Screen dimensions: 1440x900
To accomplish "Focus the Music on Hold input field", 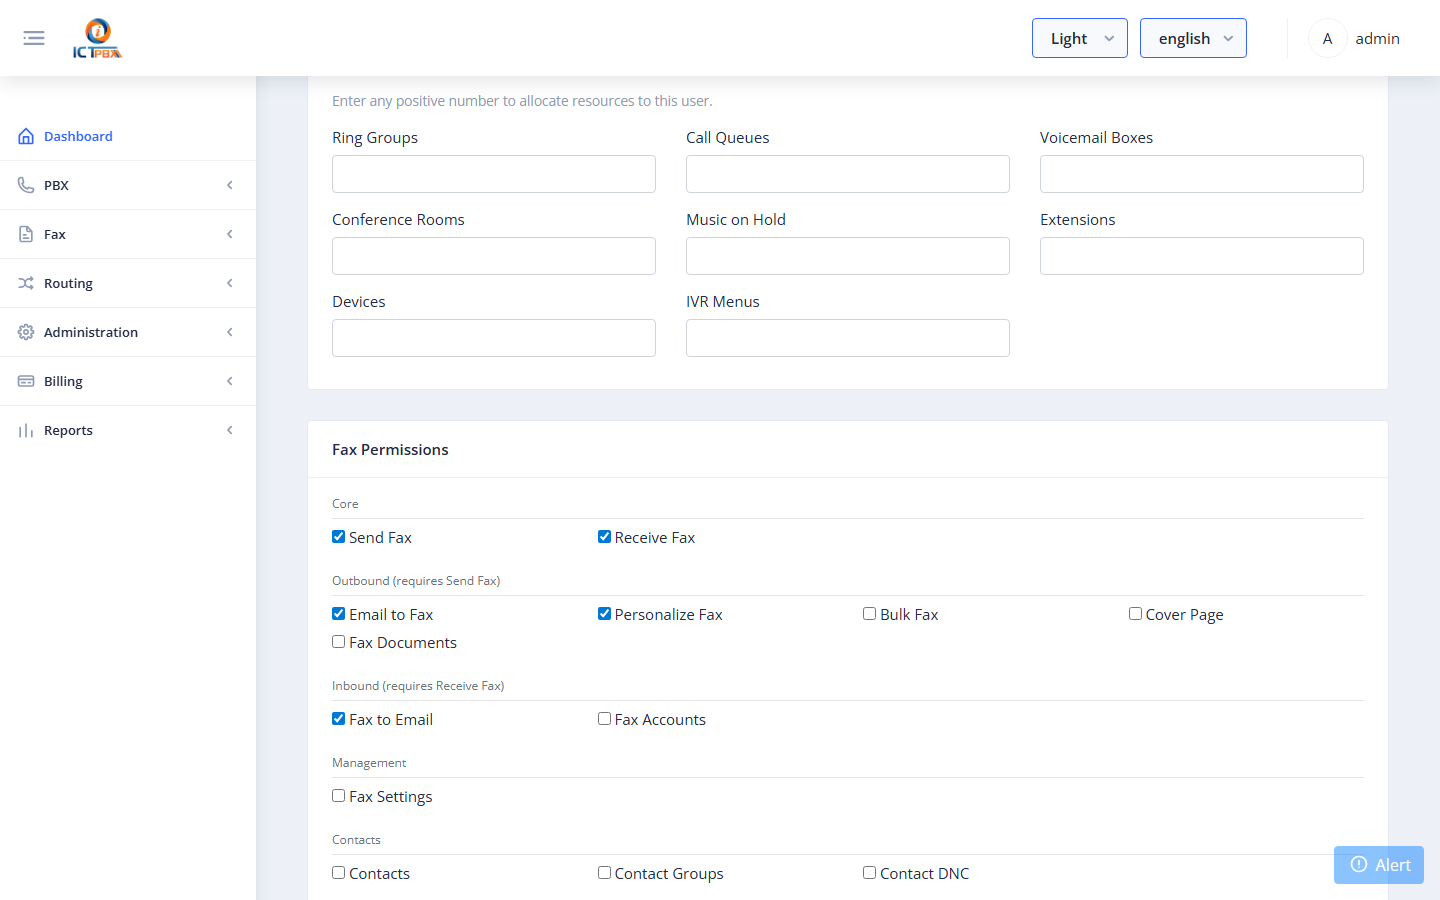I will point(848,256).
